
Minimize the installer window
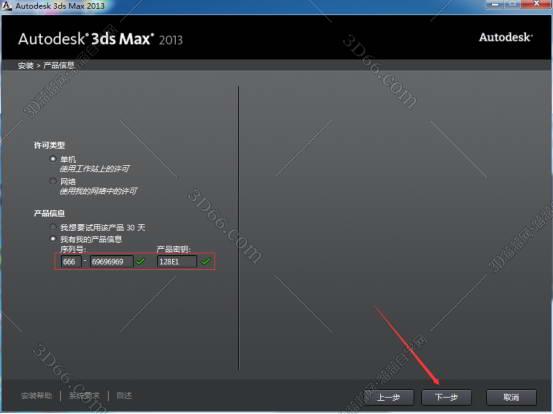[x=494, y=4]
